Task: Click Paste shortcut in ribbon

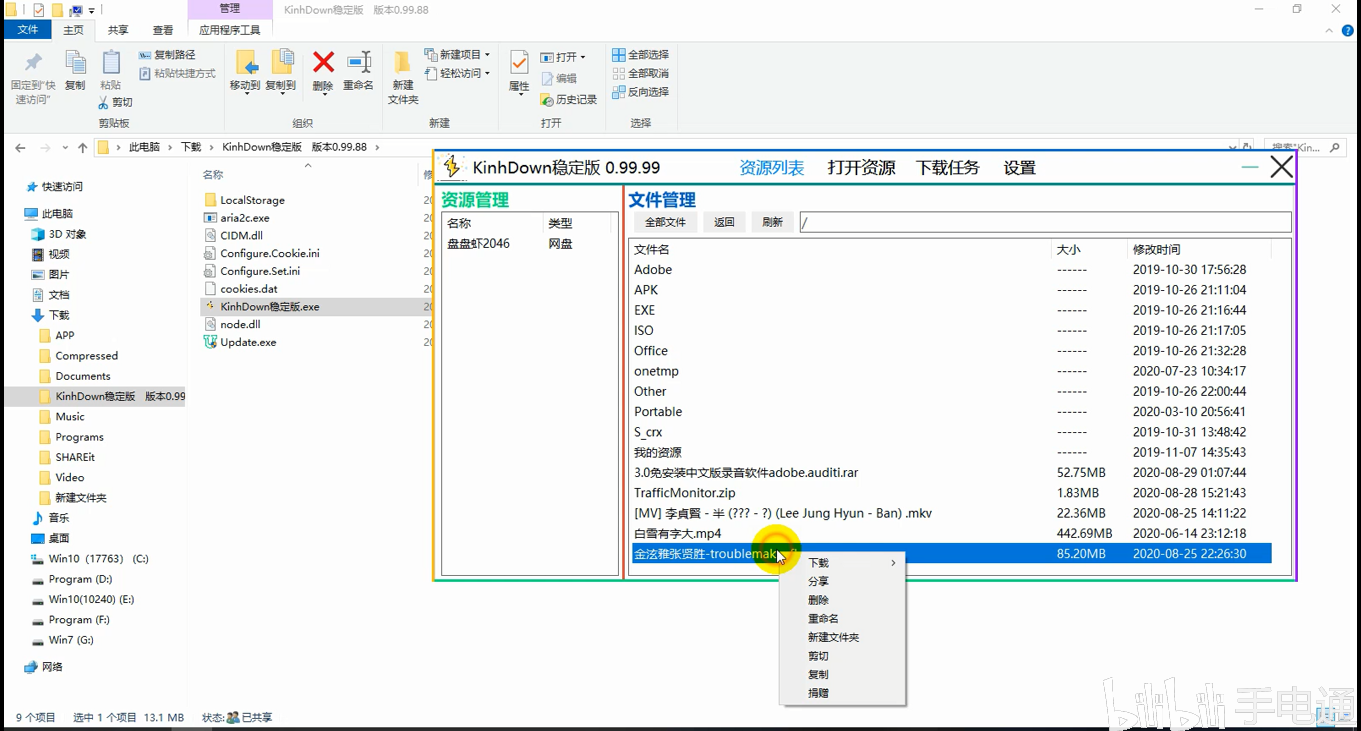Action: coord(177,73)
